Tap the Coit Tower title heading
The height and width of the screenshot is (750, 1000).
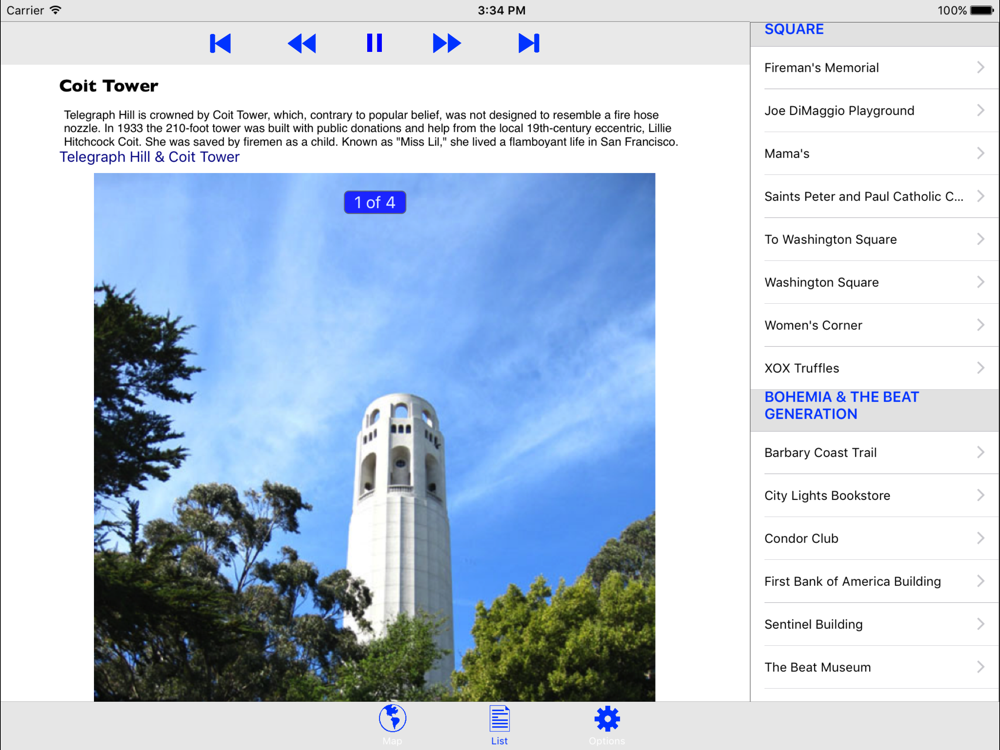click(x=108, y=86)
